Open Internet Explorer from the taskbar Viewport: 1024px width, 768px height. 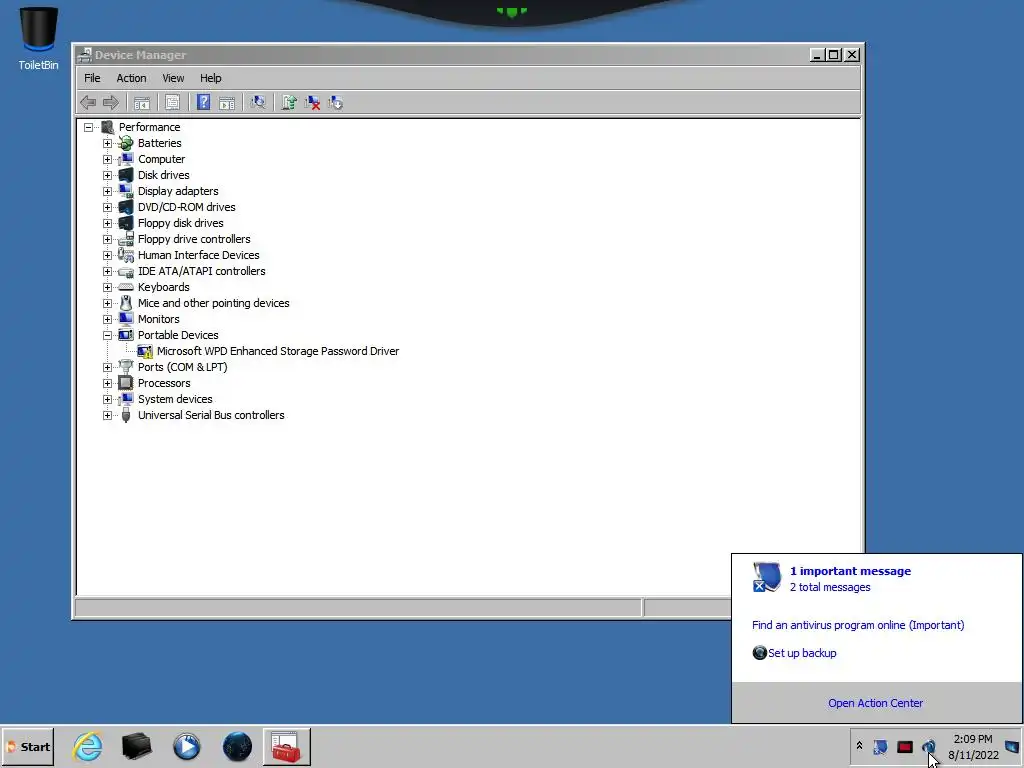click(88, 746)
